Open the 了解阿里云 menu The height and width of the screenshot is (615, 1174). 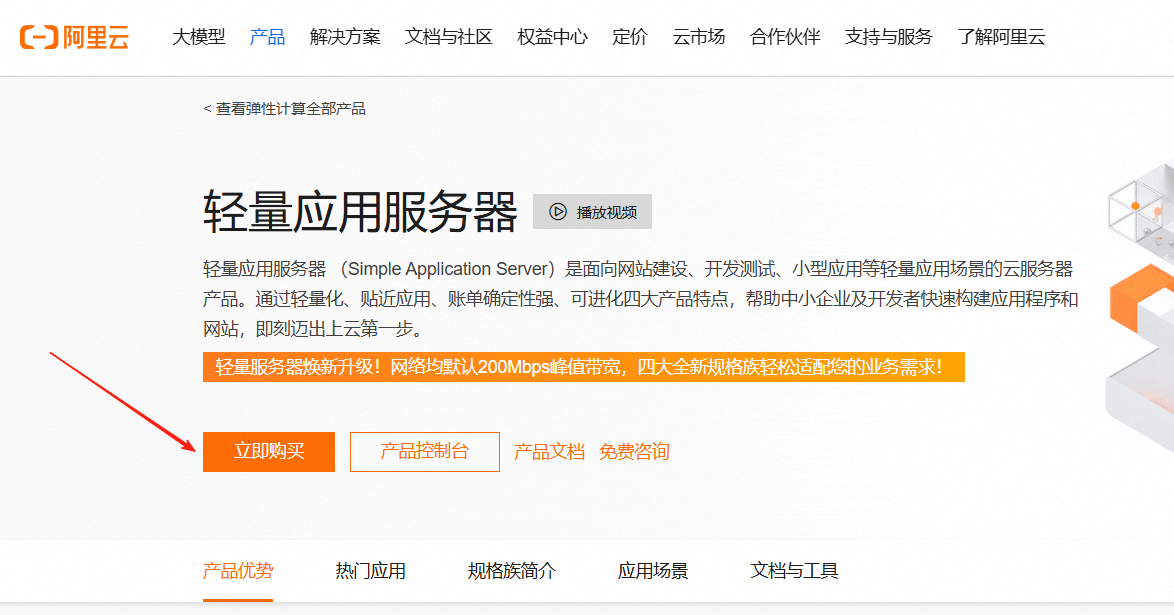1001,37
